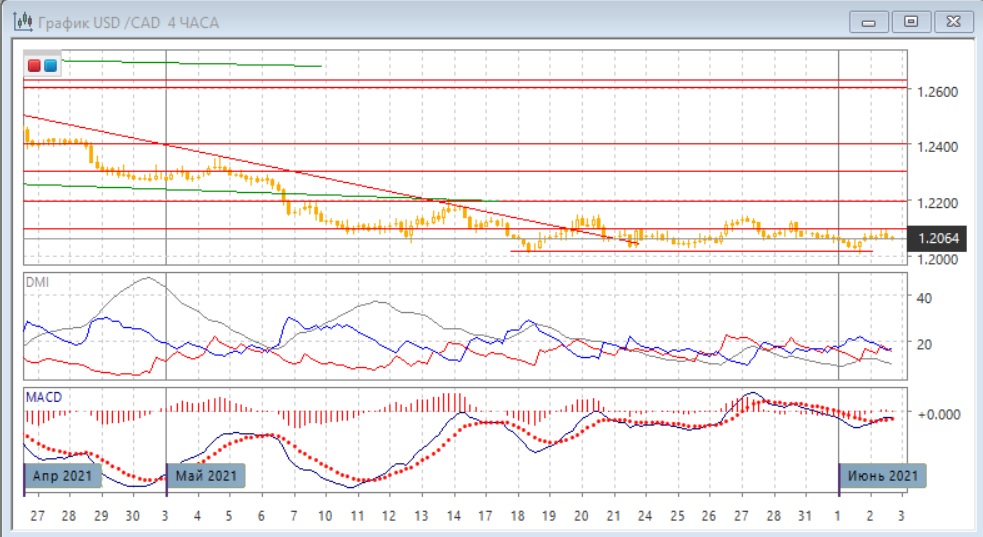
Task: Click date 27 at the timeline's left end
Action: click(x=37, y=515)
